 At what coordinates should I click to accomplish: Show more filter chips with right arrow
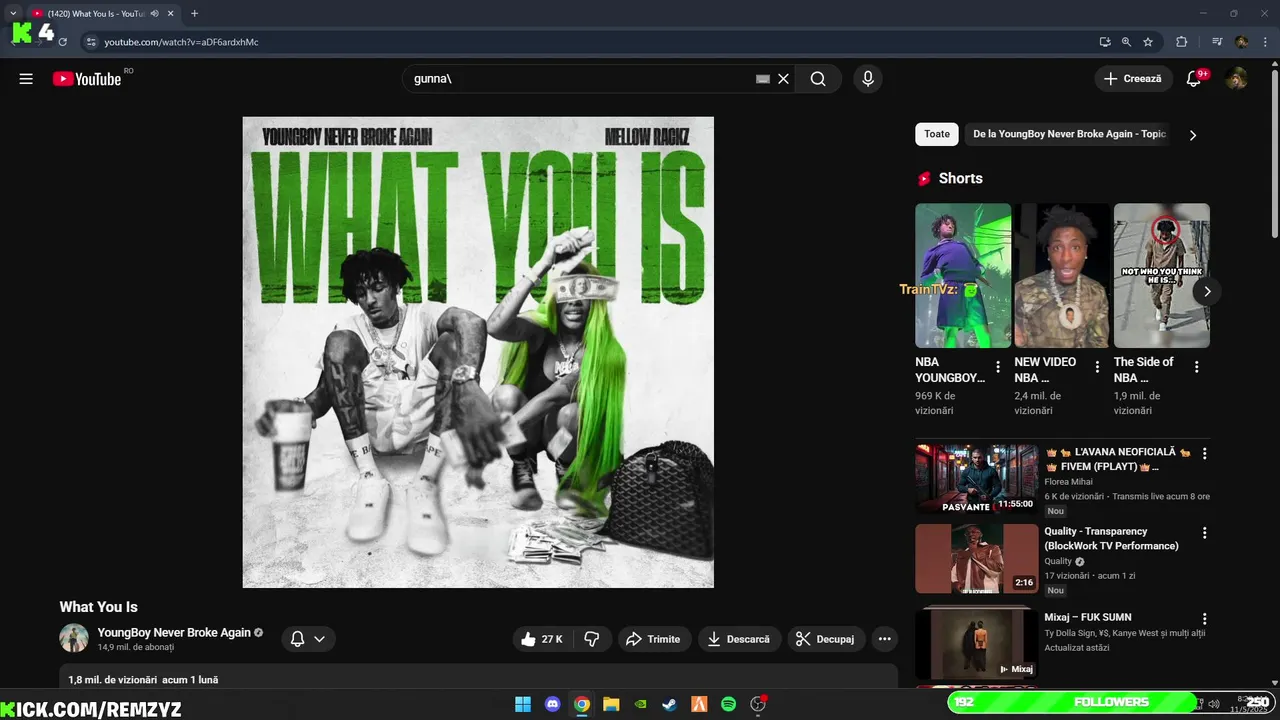1192,135
